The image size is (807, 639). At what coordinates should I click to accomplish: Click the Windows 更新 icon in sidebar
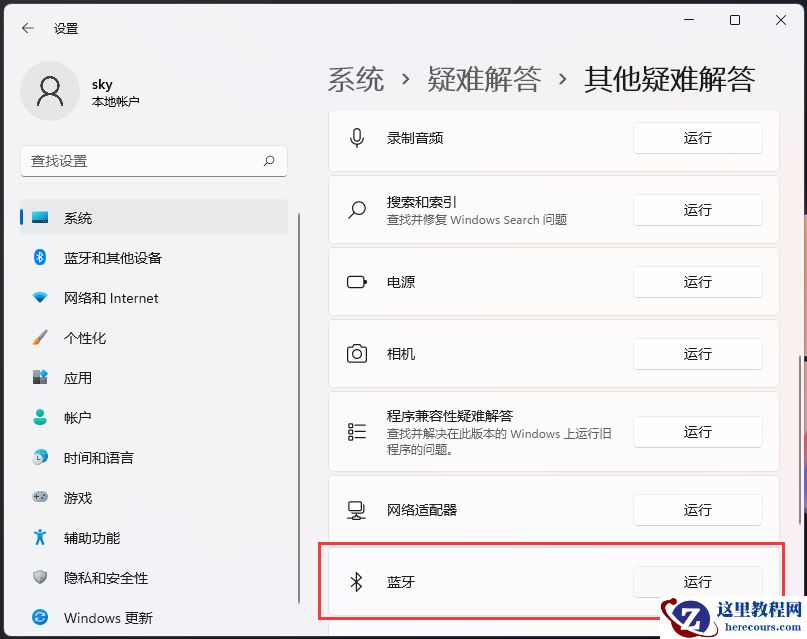pyautogui.click(x=40, y=618)
